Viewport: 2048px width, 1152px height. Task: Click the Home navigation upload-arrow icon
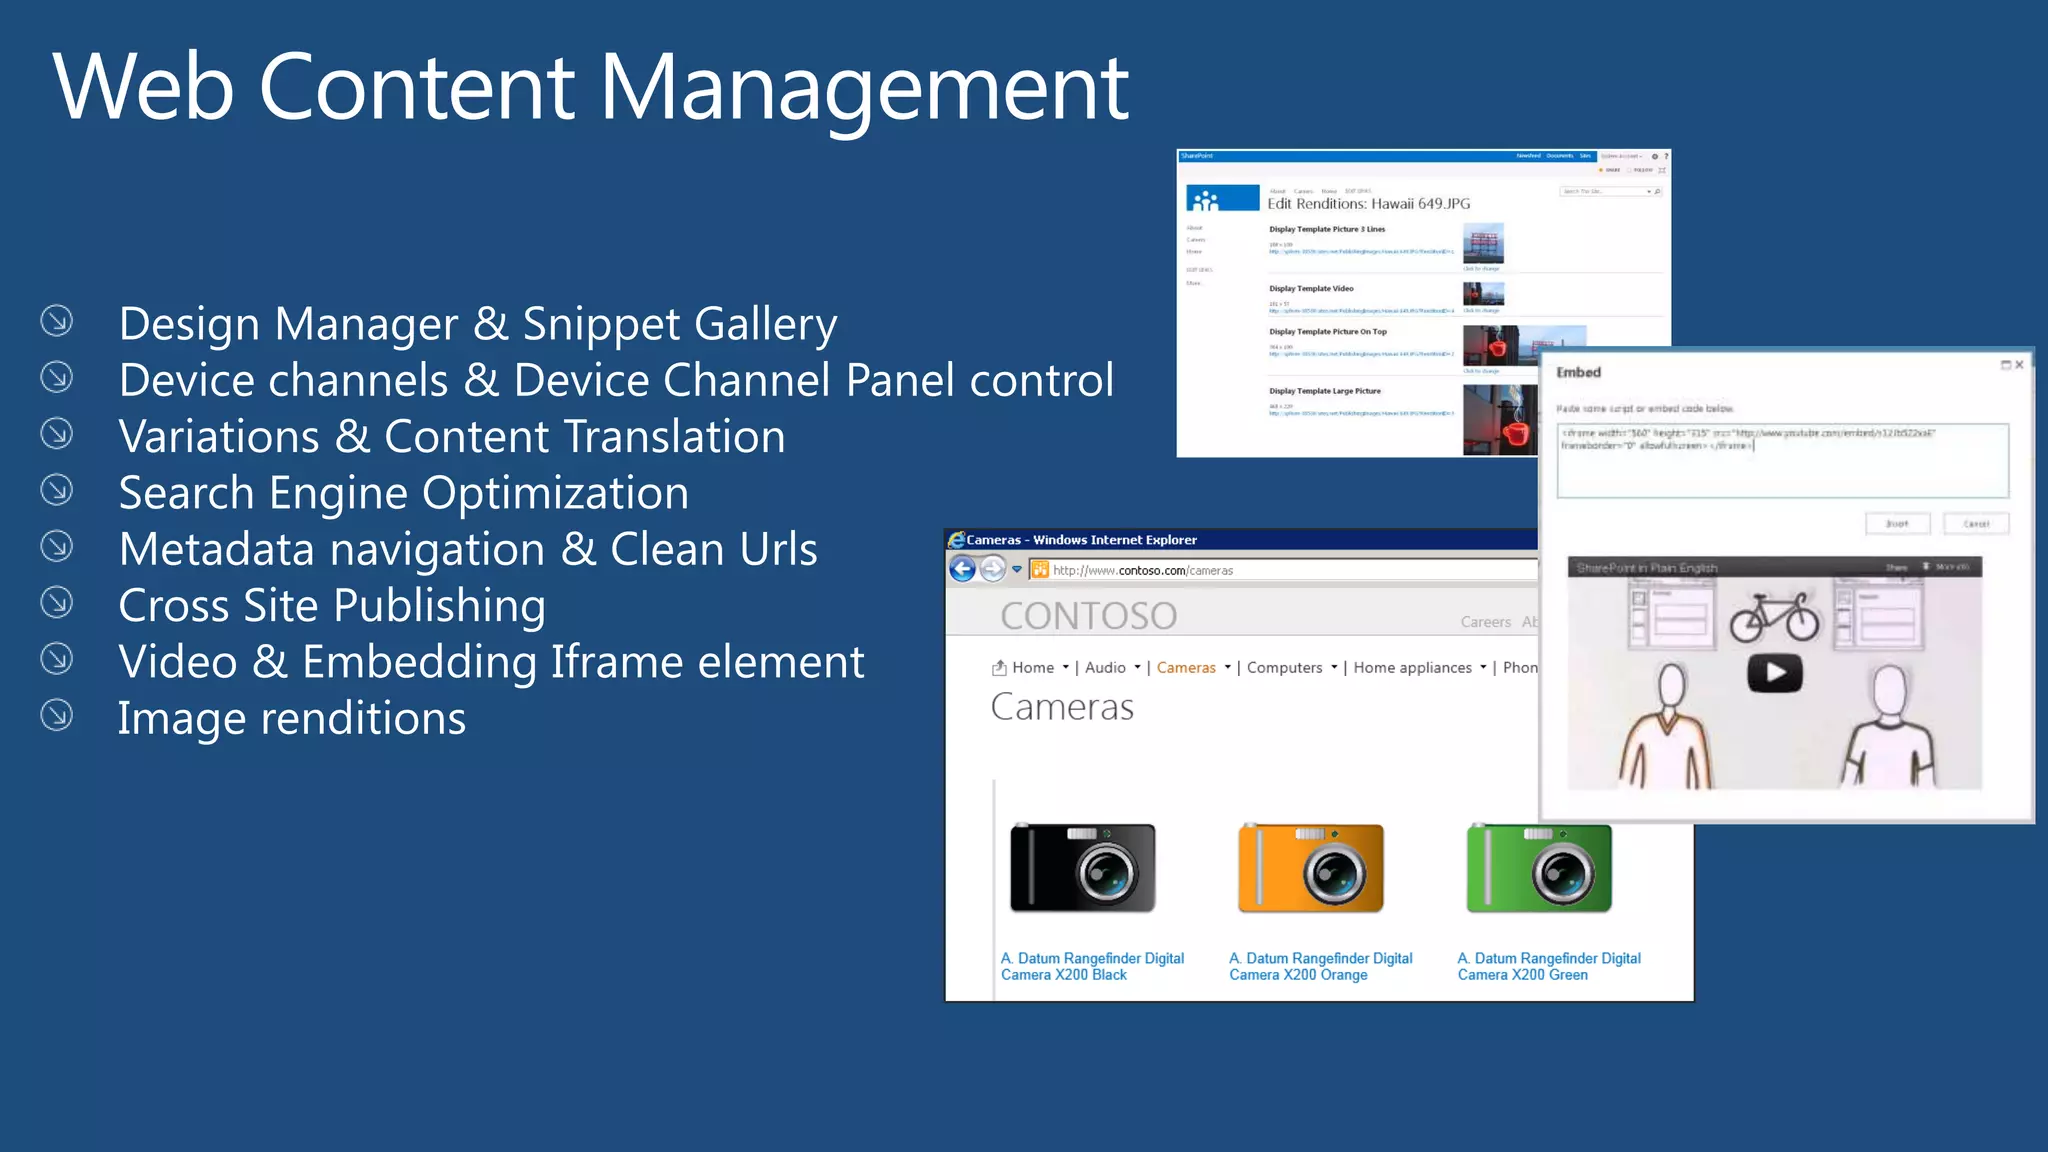[998, 668]
